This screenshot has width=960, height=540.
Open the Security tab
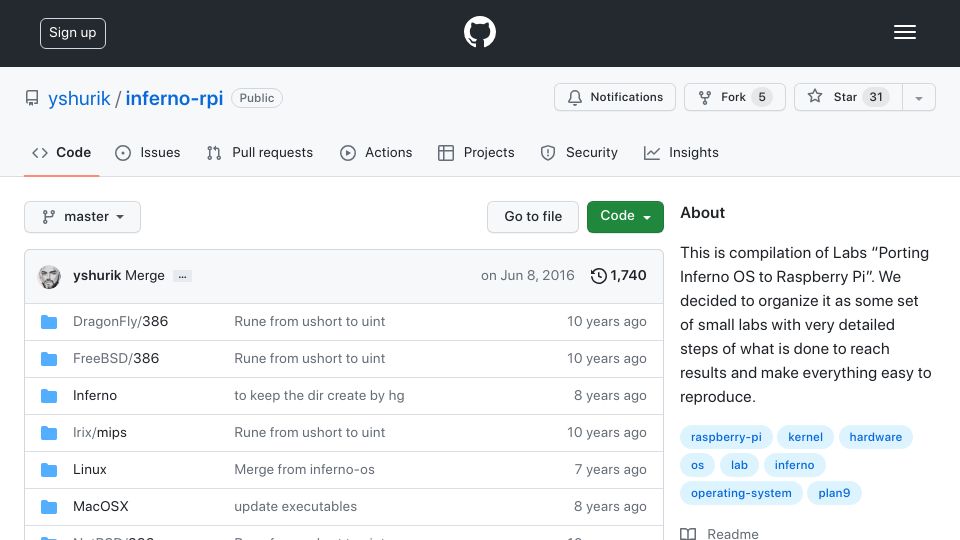(x=579, y=152)
